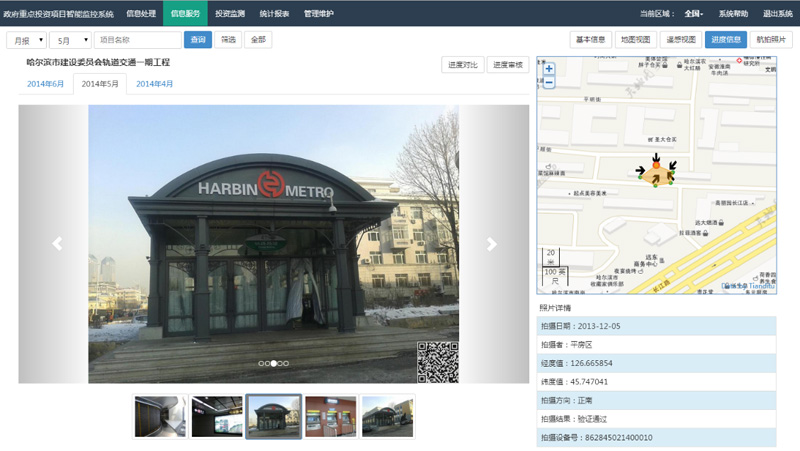This screenshot has width=800, height=451.
Task: Open 地图视图 view
Action: pos(635,40)
